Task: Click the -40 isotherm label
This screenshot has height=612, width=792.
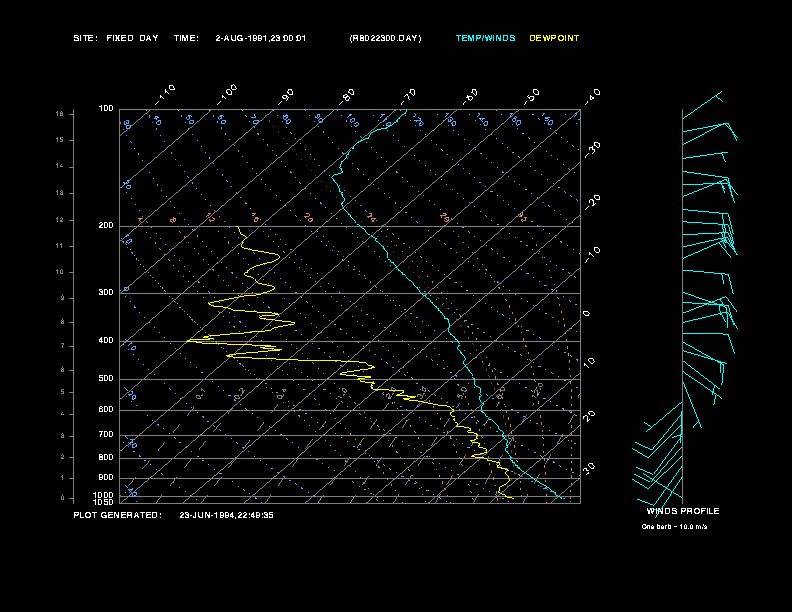Action: [x=592, y=96]
